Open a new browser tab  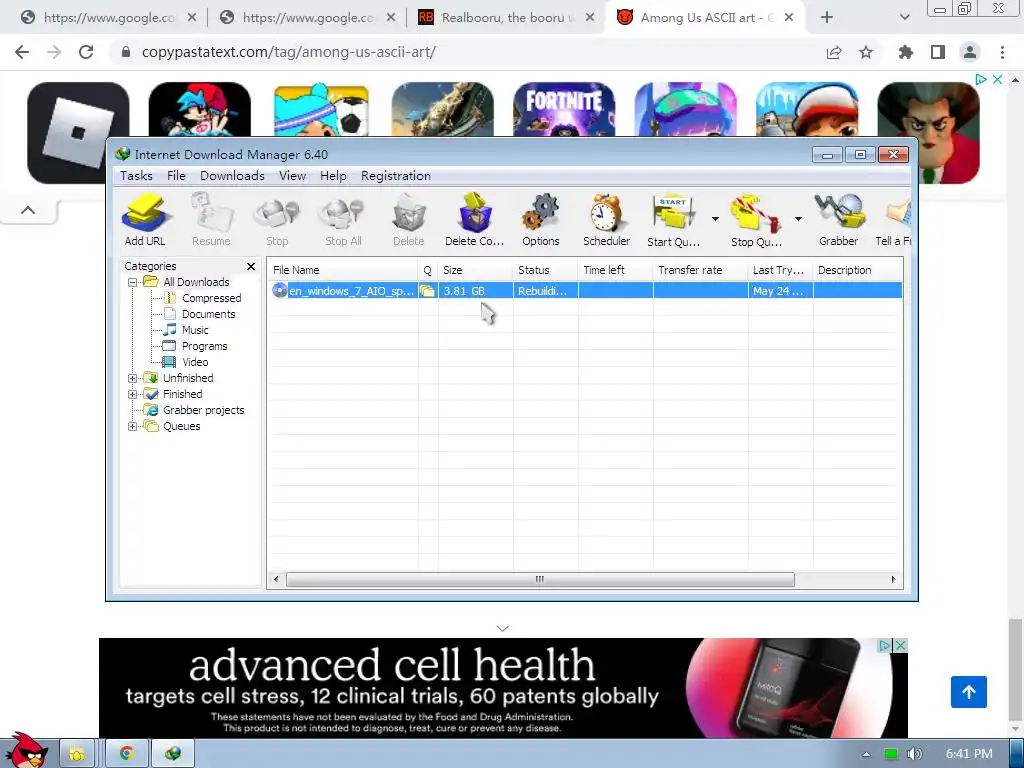point(827,18)
